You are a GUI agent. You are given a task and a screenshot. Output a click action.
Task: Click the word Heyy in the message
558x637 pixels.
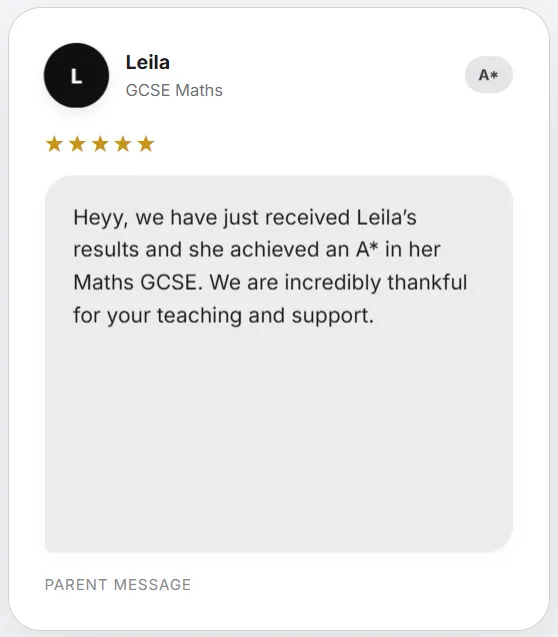pos(98,218)
